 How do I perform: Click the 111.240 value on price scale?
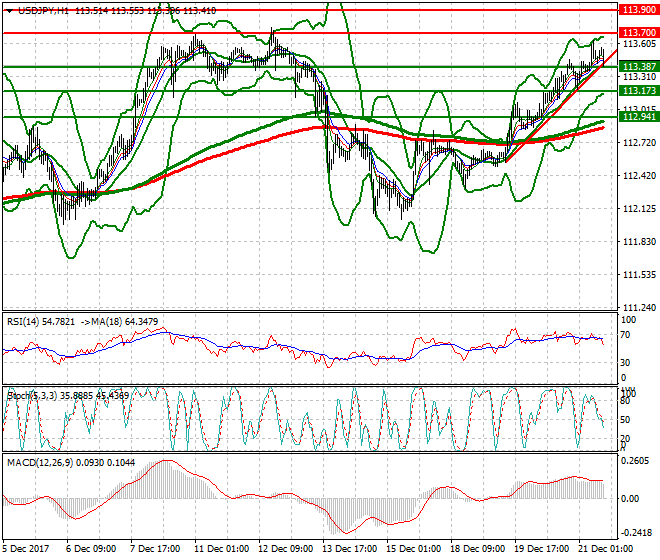click(x=638, y=308)
